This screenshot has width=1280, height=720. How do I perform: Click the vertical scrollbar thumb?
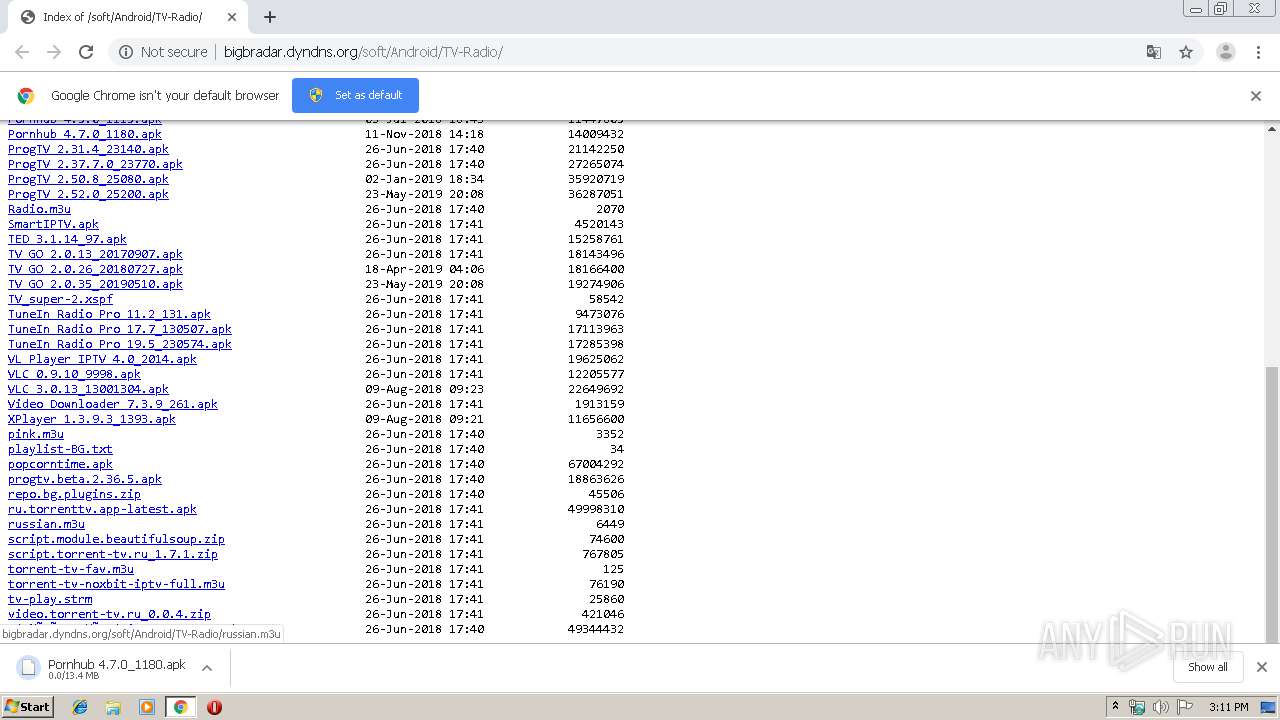pos(1272,503)
